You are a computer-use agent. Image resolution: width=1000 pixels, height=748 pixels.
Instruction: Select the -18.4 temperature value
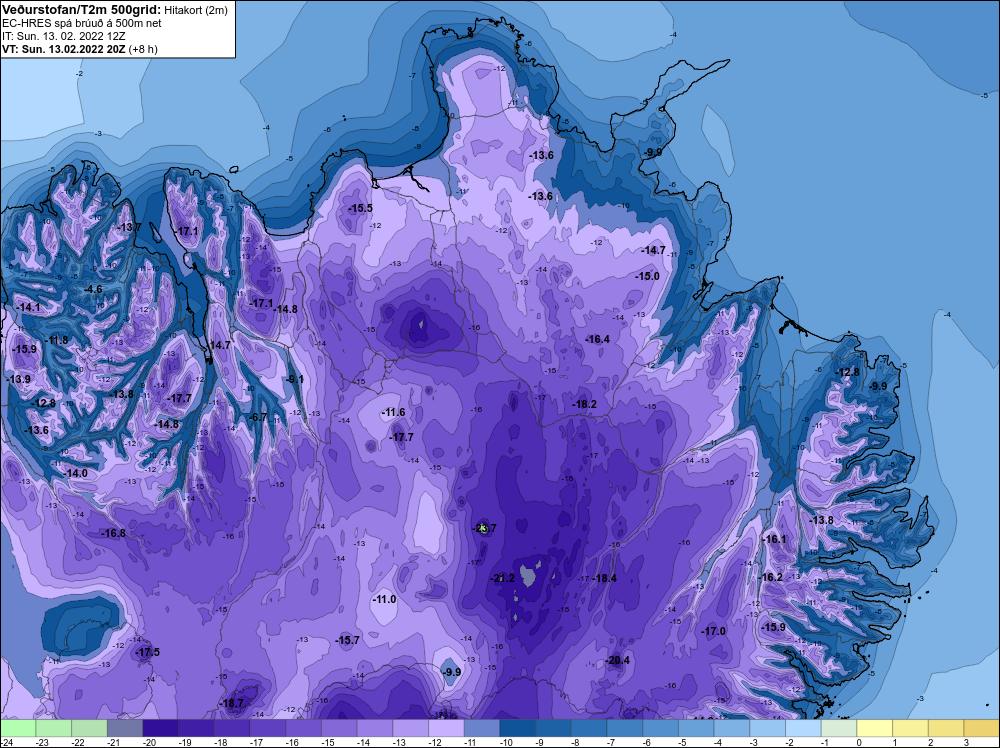(x=605, y=578)
